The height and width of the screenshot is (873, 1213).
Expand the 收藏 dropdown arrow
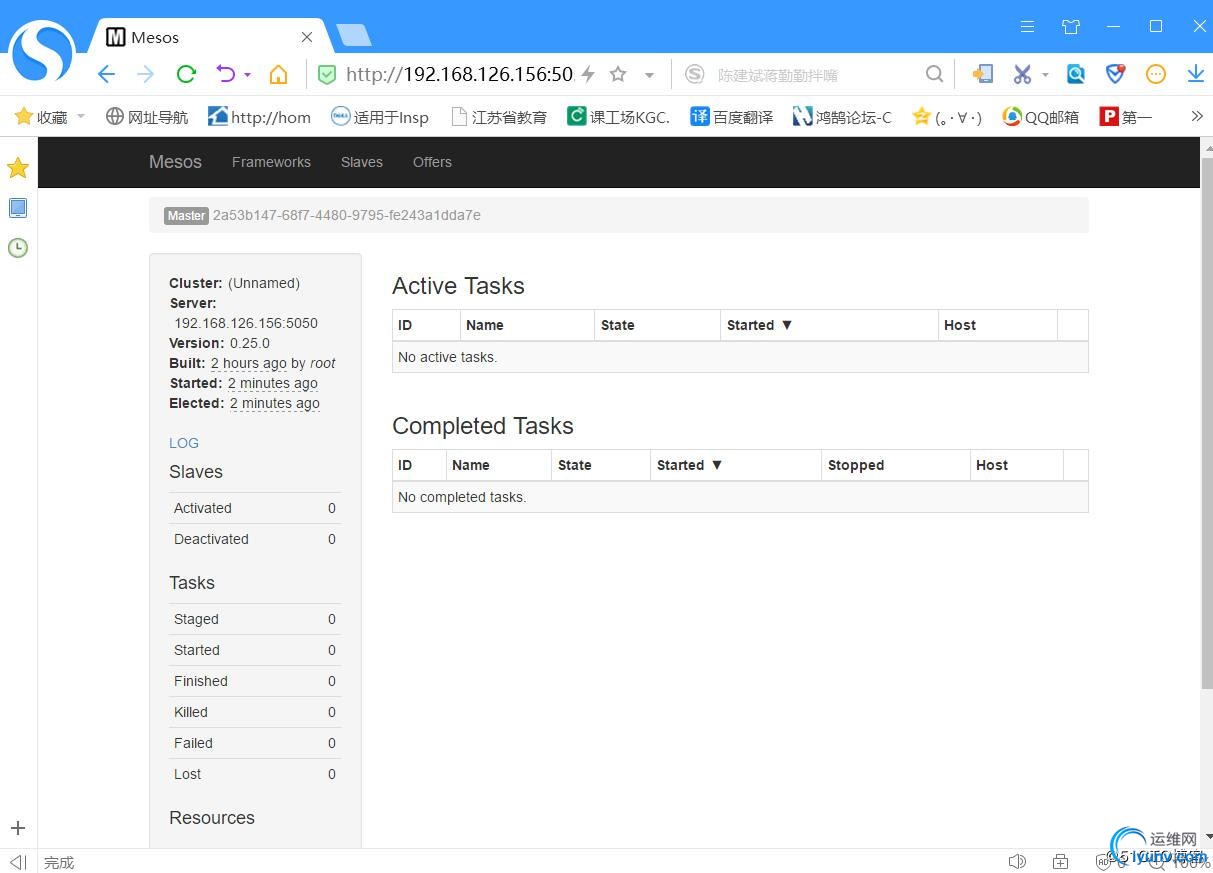click(x=81, y=117)
